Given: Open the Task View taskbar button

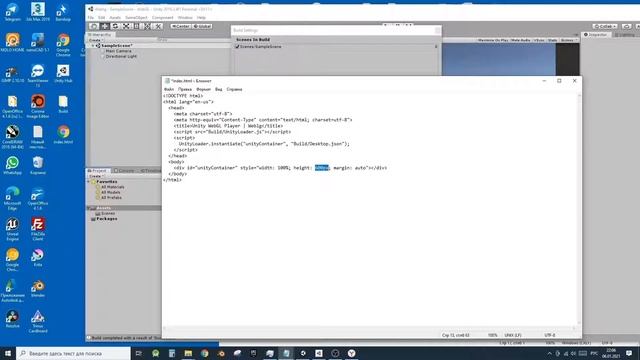Looking at the screenshot, I should point(139,353).
